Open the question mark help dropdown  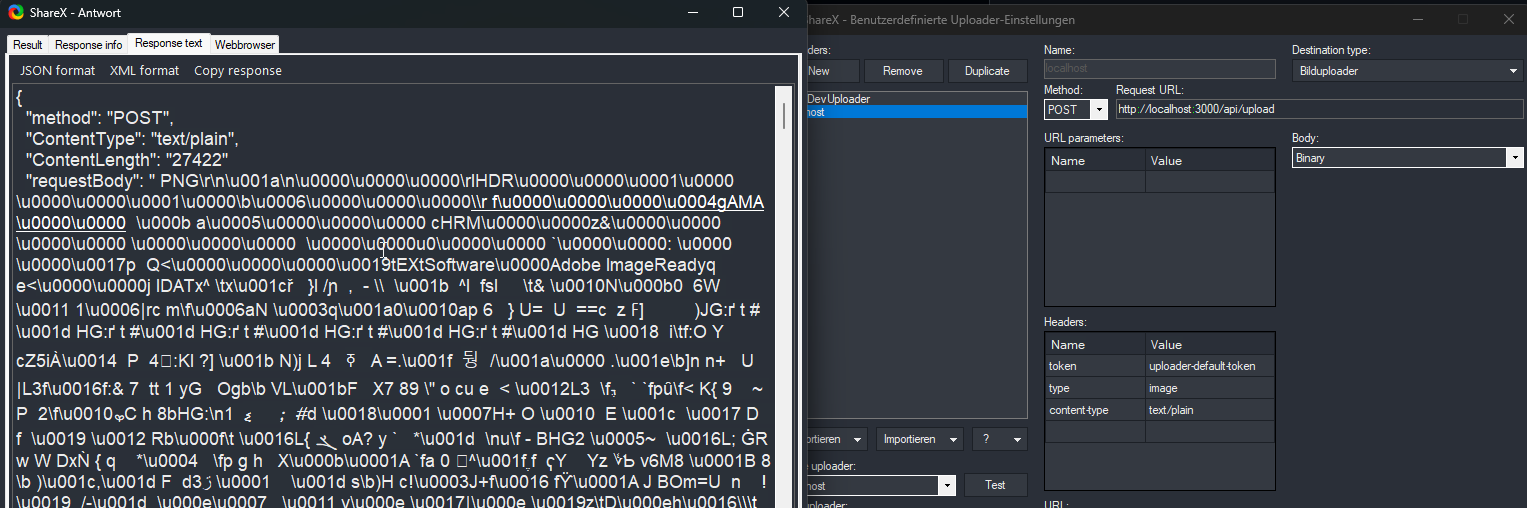[1000, 439]
